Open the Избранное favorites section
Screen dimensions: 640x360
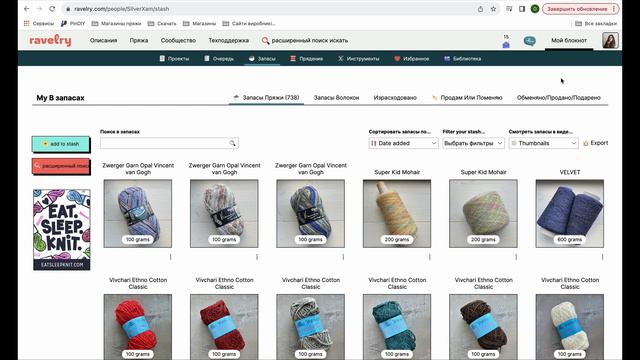point(412,59)
